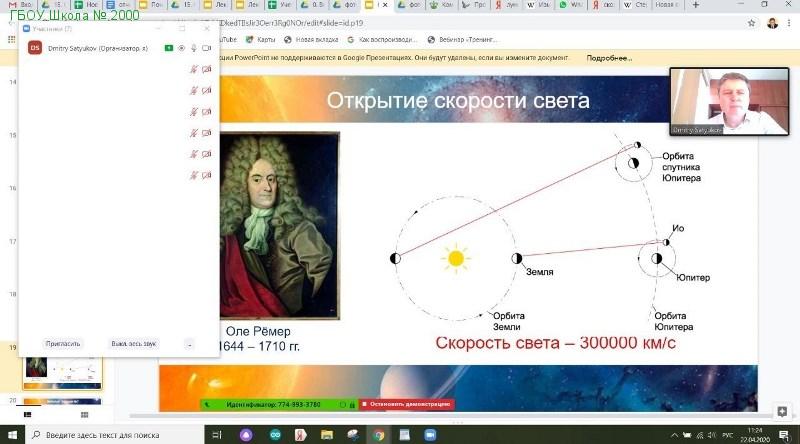Open Zoom on the taskbar
The width and height of the screenshot is (800, 444).
(x=430, y=435)
